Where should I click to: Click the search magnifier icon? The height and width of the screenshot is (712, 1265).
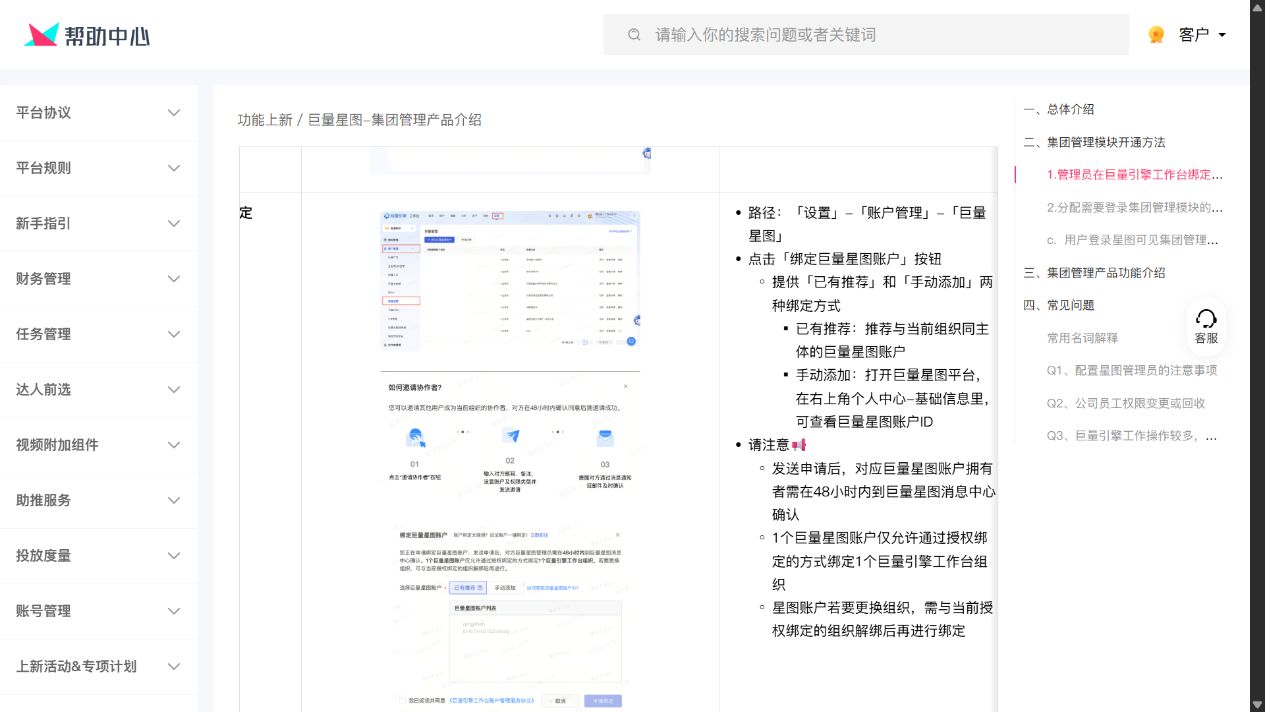[x=634, y=35]
